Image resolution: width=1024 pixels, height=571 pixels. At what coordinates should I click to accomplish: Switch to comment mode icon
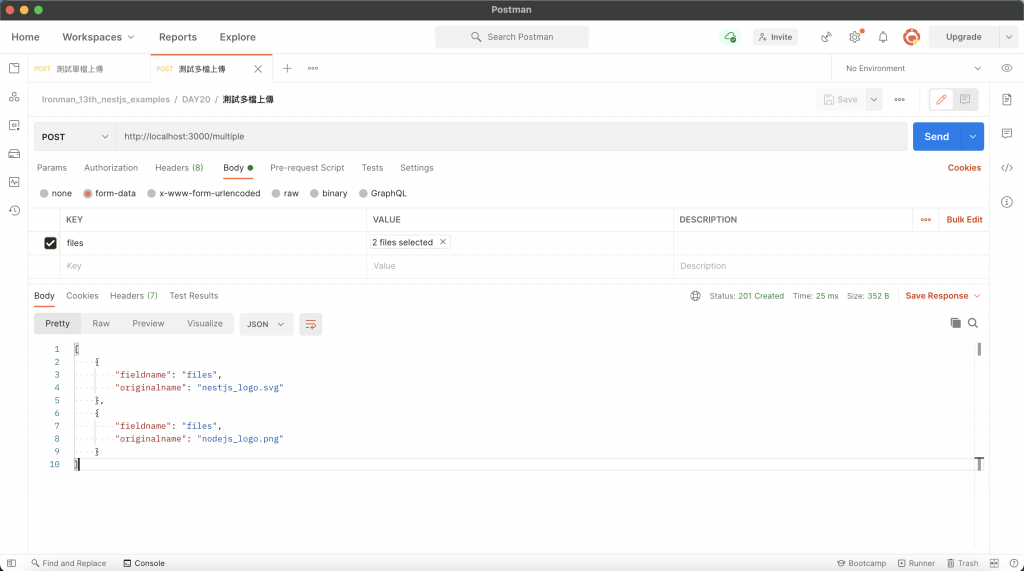tap(965, 99)
